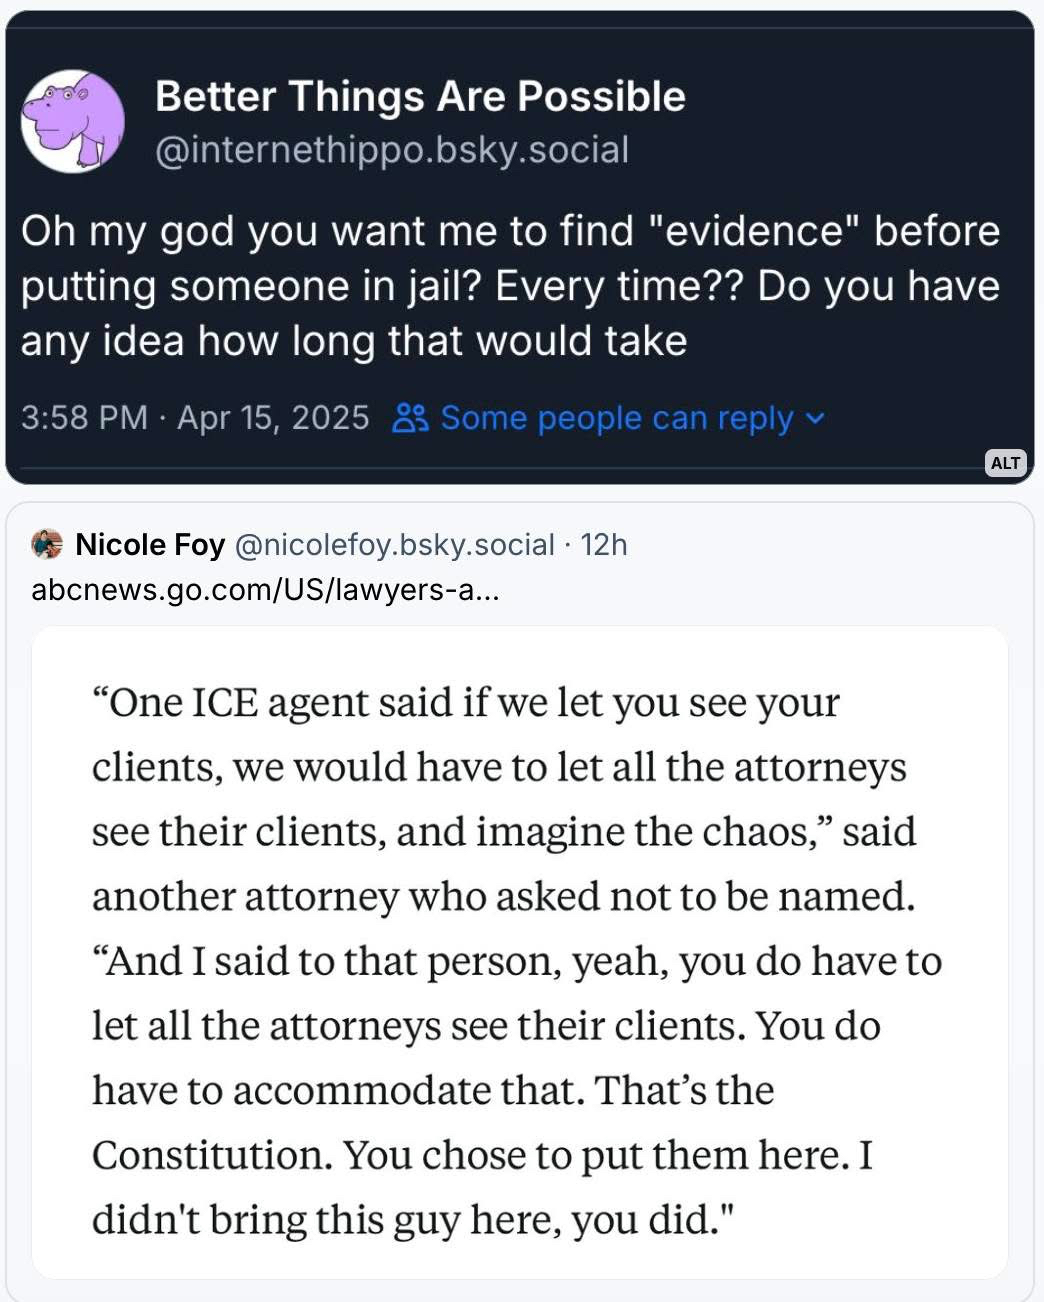Click the word "Constitution" in the excerpt
The height and width of the screenshot is (1302, 1044).
[x=212, y=1156]
